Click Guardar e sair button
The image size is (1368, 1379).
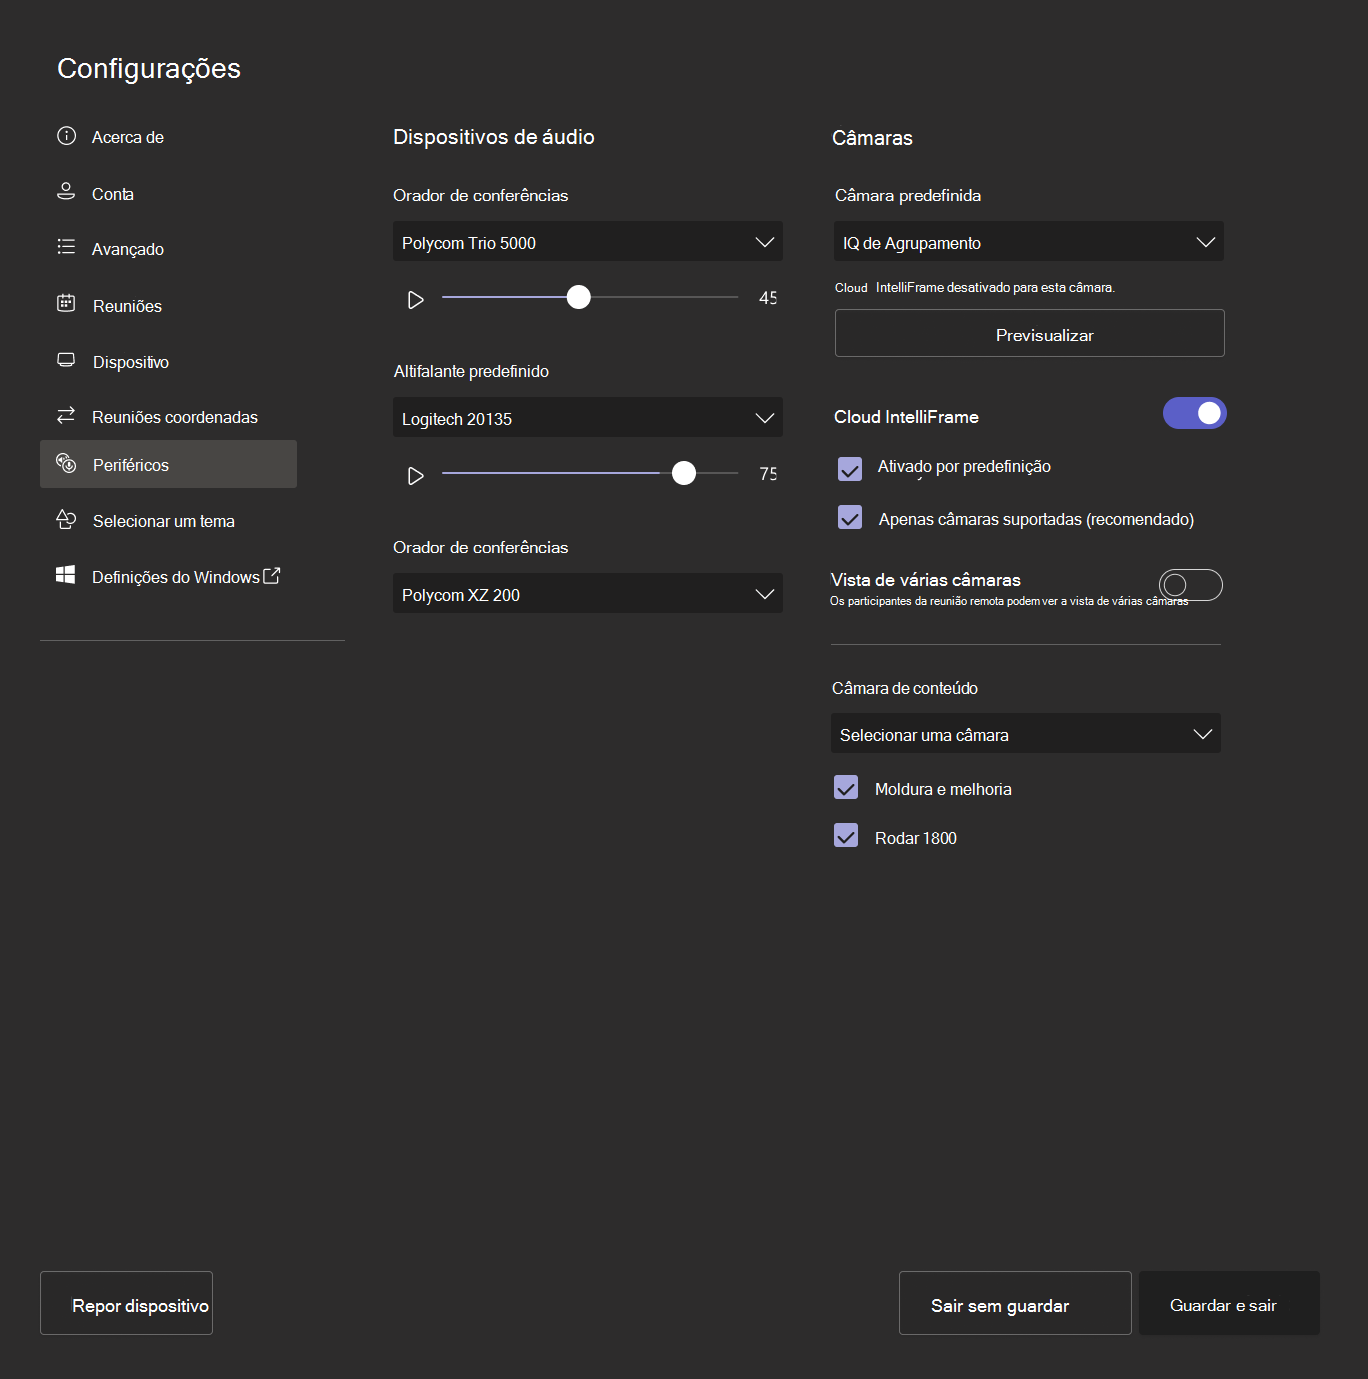point(1229,1303)
